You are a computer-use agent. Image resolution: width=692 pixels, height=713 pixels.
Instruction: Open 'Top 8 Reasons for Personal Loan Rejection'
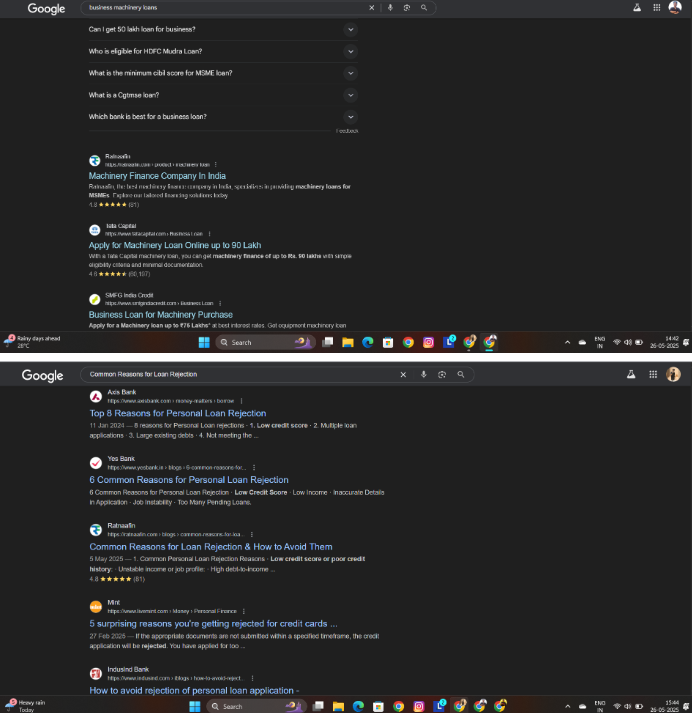tap(178, 413)
